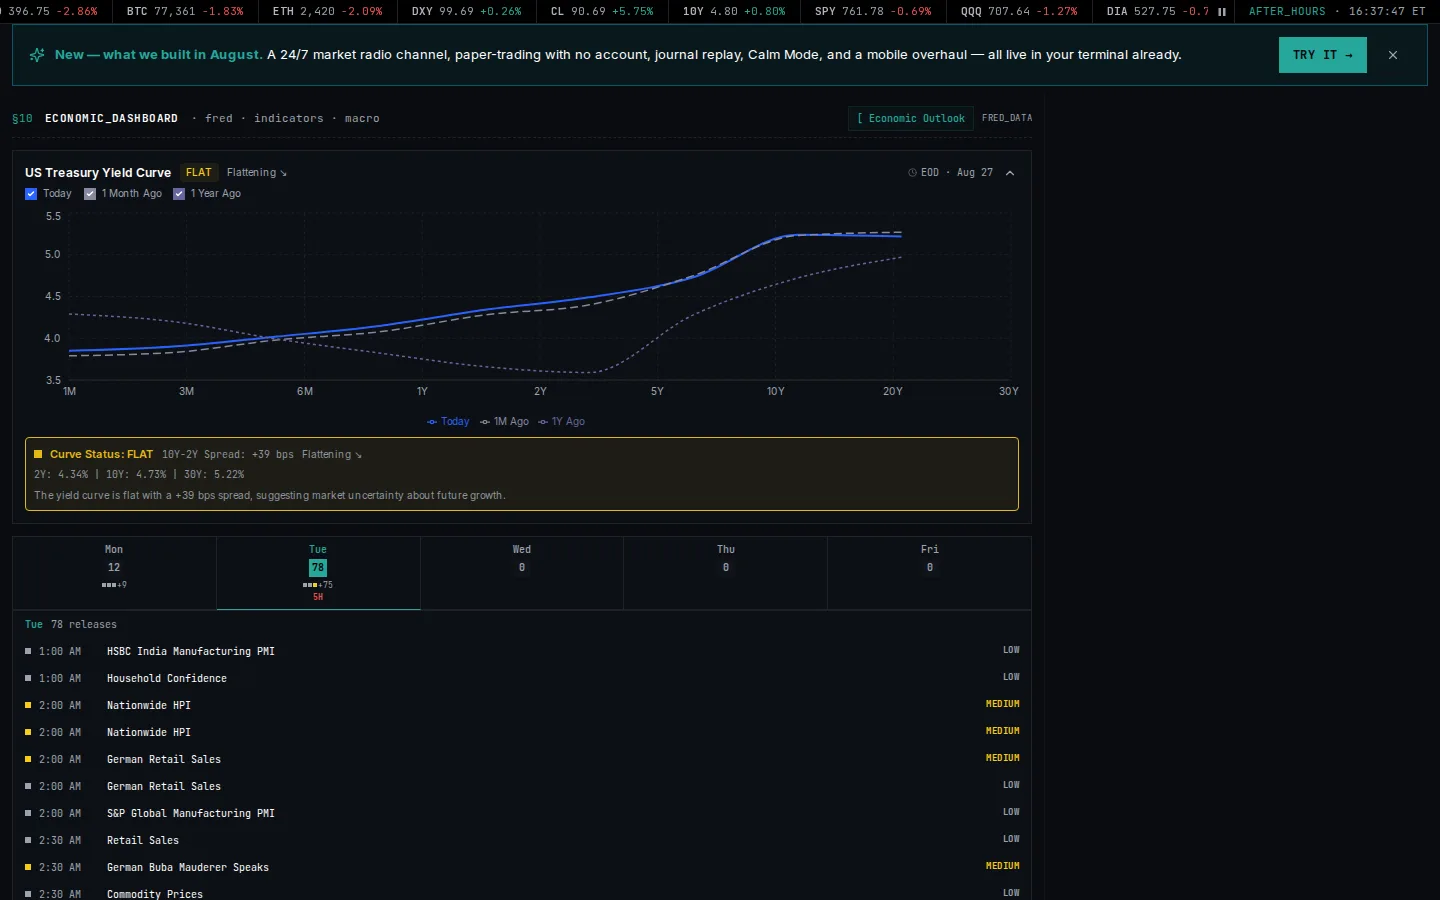Screen dimensions: 1440x900
Task: Click the ECONOMIC_DASHBOARD section title
Action: pyautogui.click(x=111, y=118)
